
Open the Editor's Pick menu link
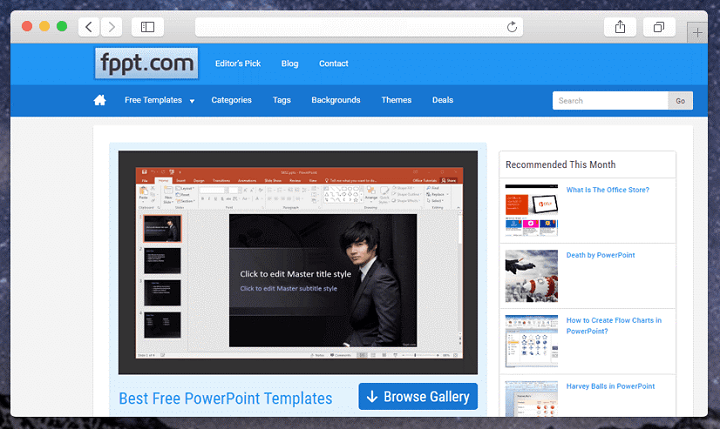[x=238, y=63]
